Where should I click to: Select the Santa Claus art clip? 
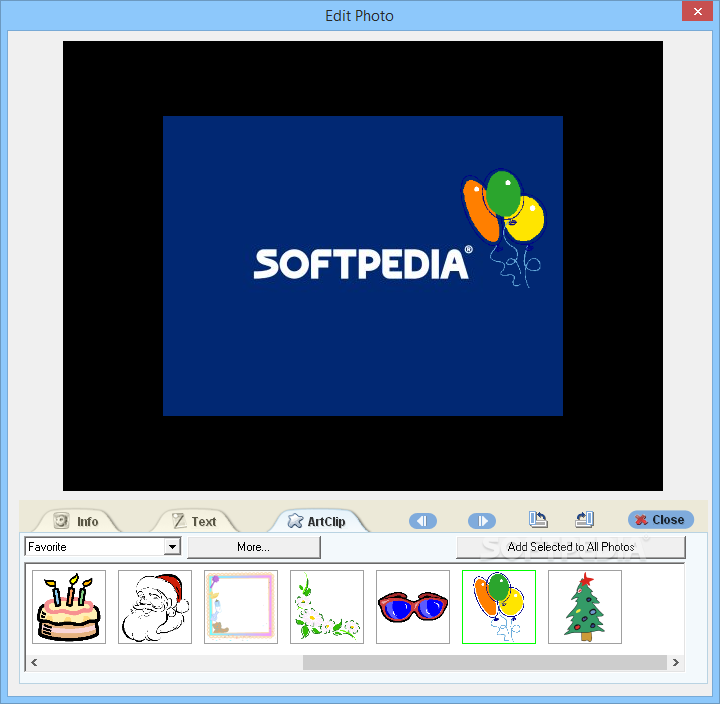point(155,607)
